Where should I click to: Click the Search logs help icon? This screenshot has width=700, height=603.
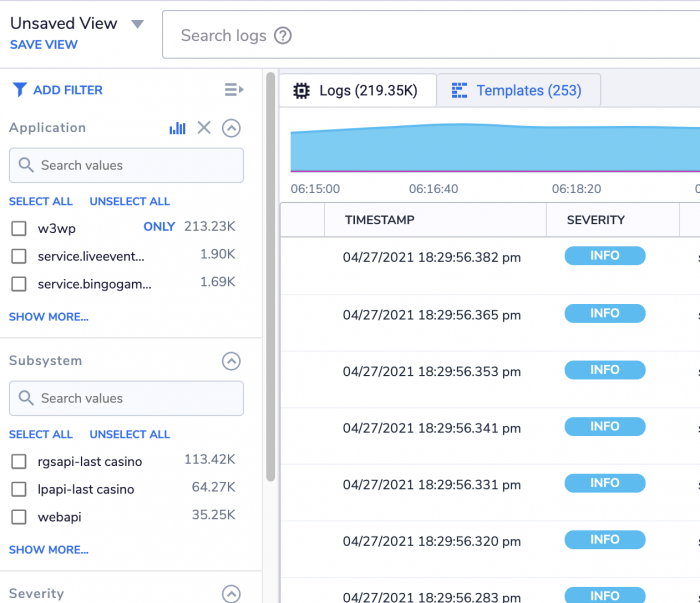coord(283,36)
